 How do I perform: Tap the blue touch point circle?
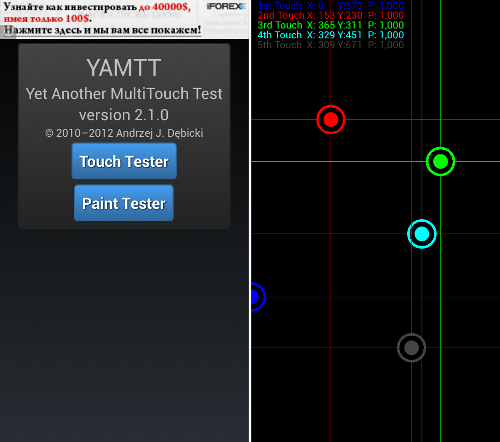(x=258, y=297)
